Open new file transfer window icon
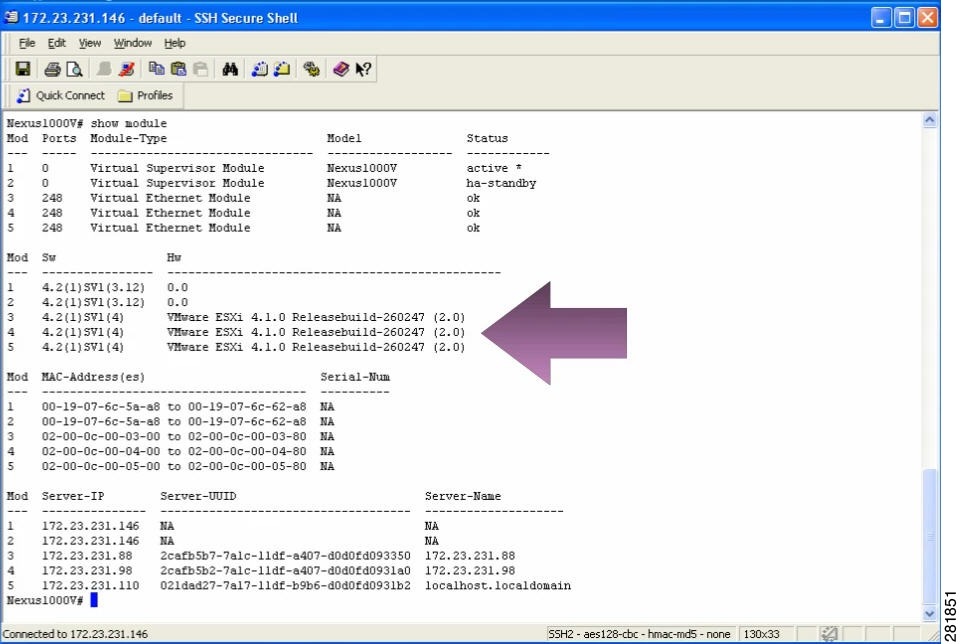This screenshot has height=644, width=960. [x=282, y=69]
